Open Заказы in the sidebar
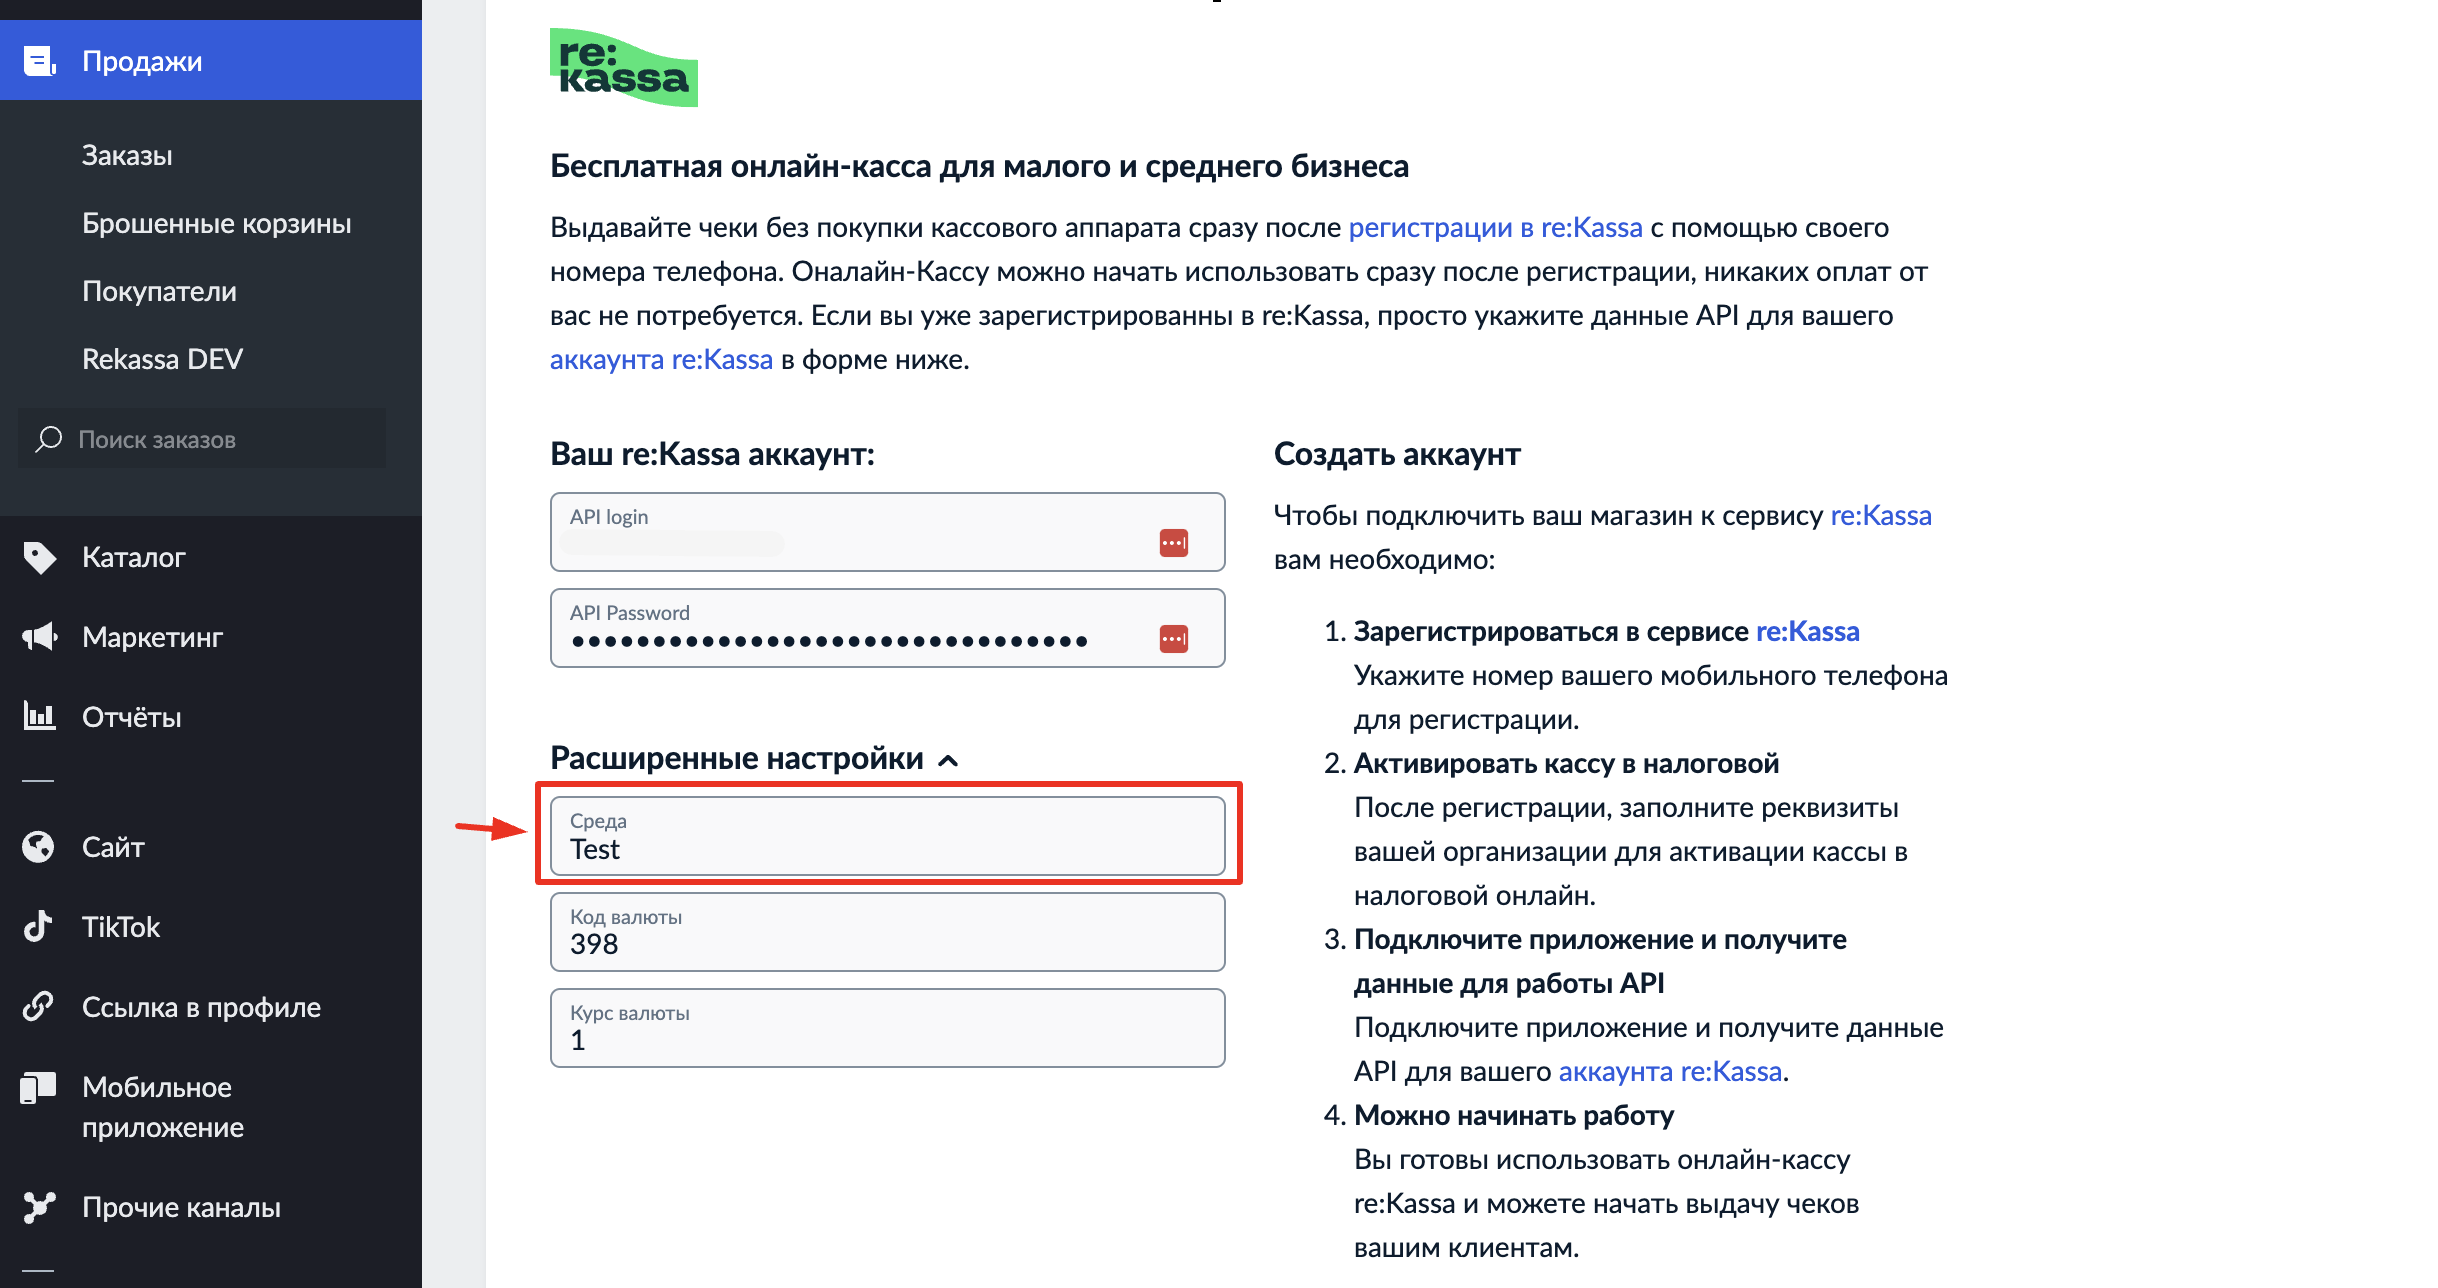 click(127, 156)
